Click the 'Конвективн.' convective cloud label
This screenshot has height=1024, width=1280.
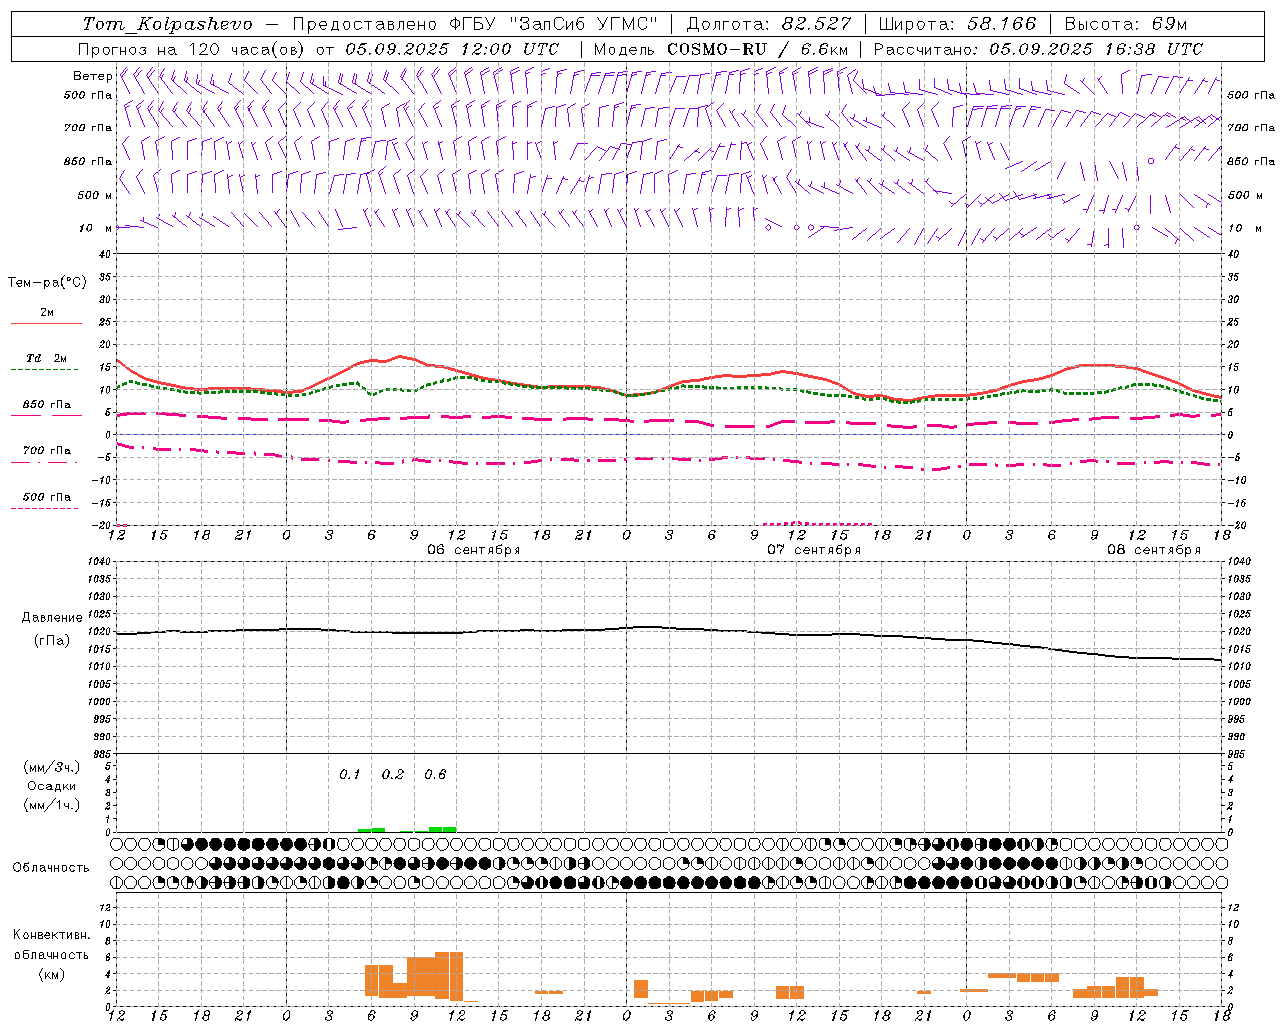pyautogui.click(x=51, y=935)
